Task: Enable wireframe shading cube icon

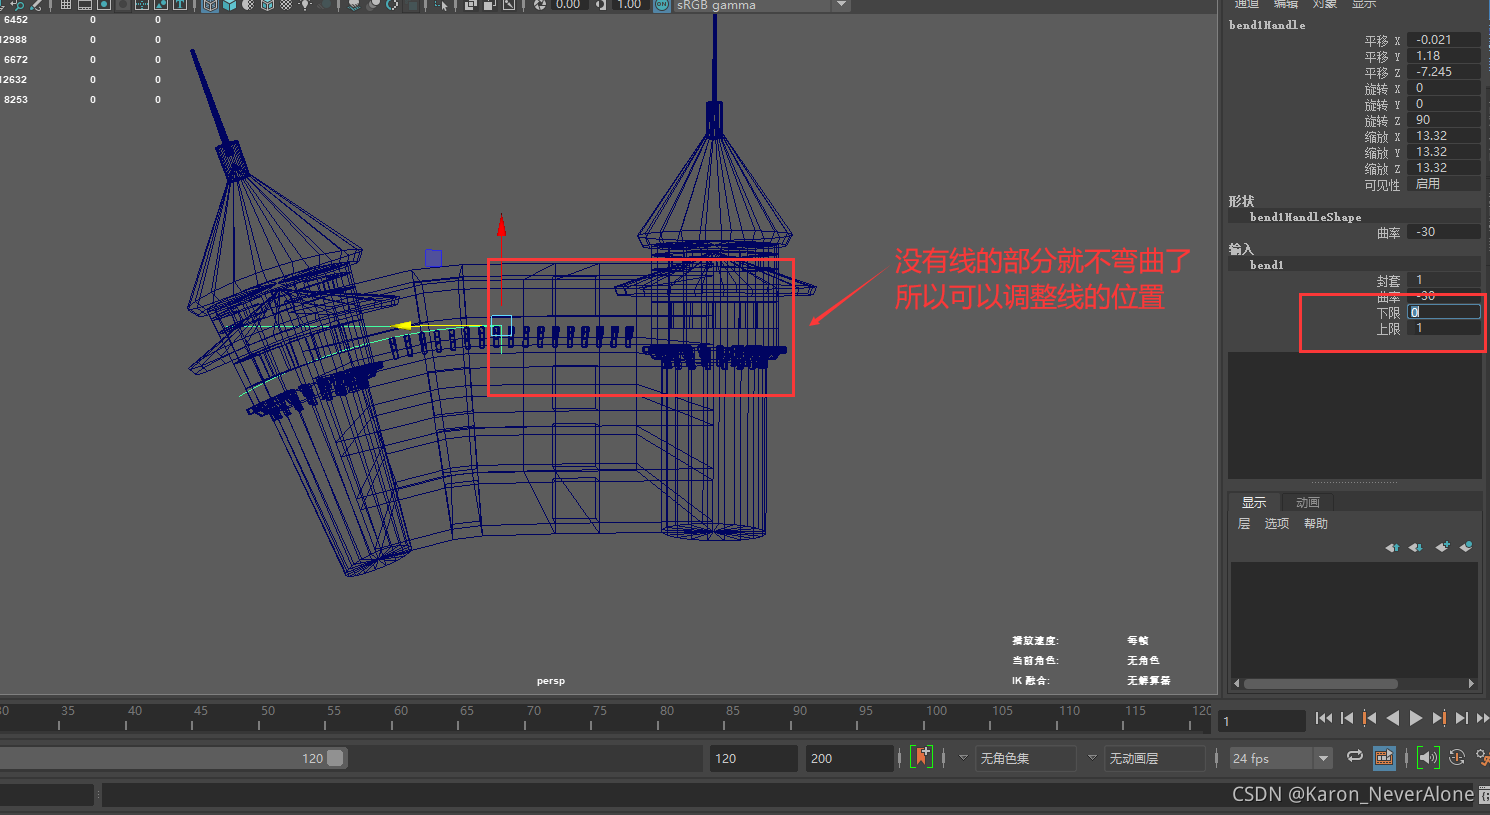Action: point(211,5)
